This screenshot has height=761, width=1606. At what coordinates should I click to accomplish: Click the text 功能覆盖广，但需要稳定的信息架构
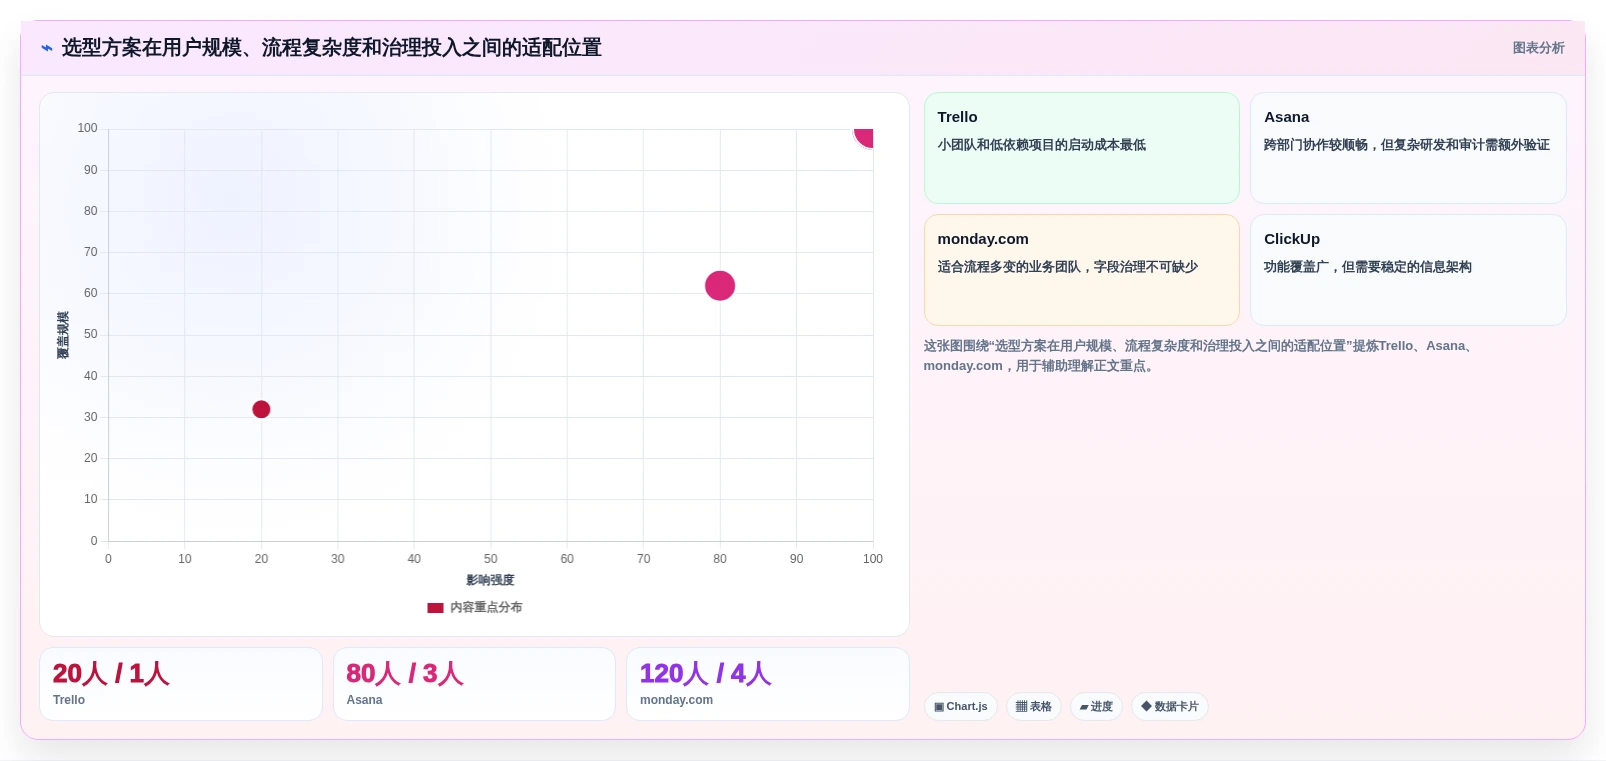[1368, 267]
